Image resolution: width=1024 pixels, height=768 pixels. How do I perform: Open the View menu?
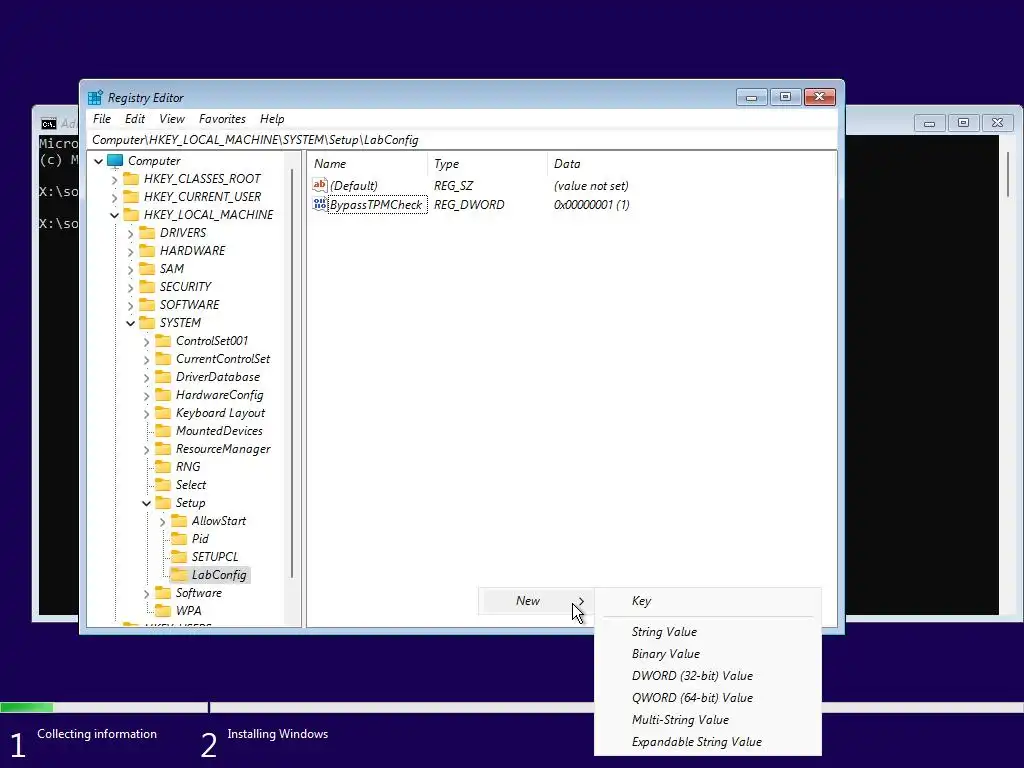coord(172,119)
